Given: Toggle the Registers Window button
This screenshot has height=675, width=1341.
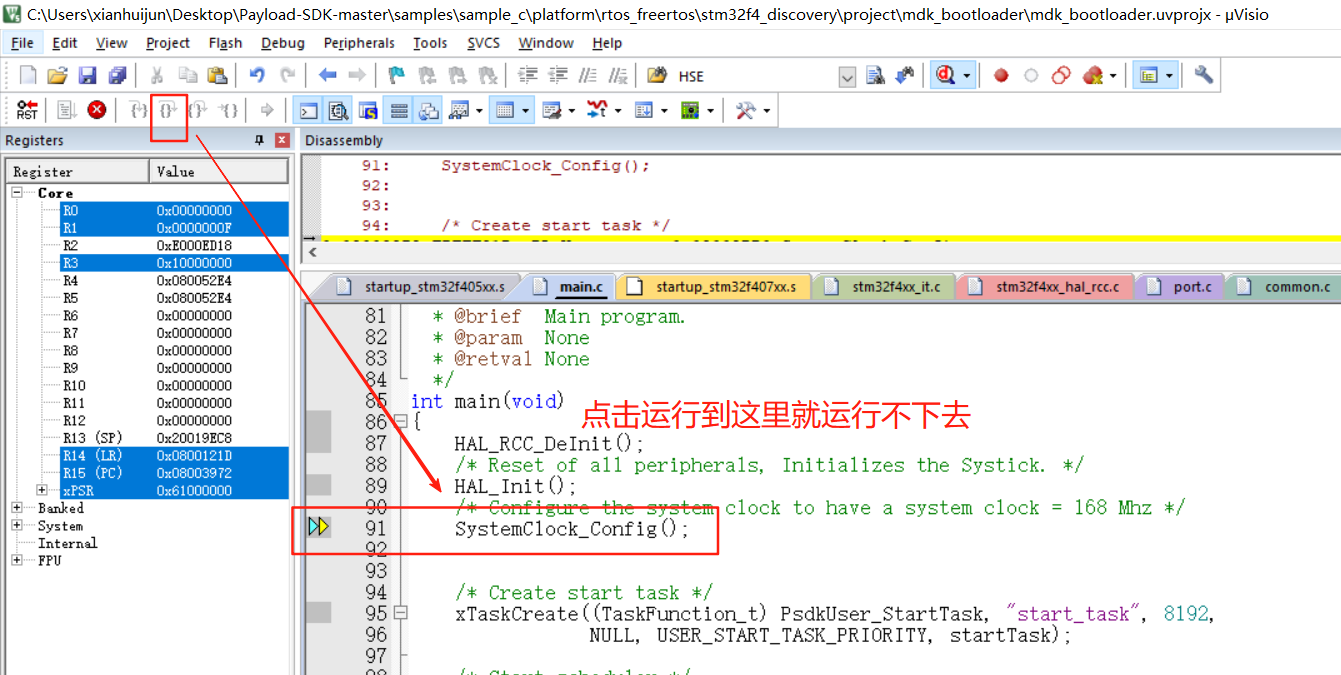Looking at the screenshot, I should click(399, 110).
